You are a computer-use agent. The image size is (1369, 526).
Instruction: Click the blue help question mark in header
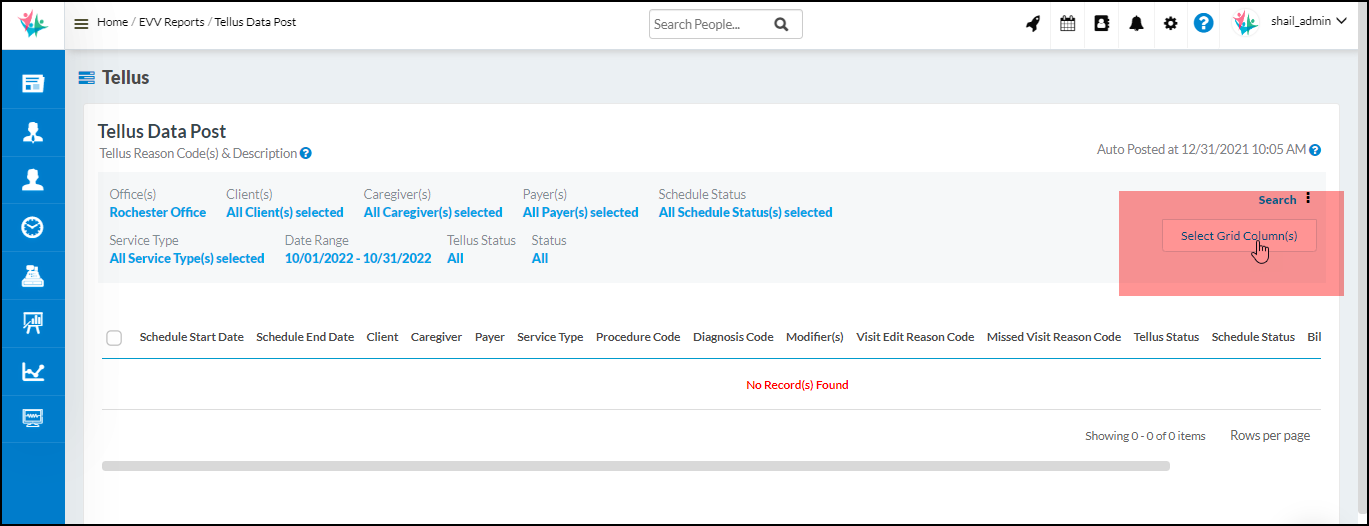coord(1204,24)
